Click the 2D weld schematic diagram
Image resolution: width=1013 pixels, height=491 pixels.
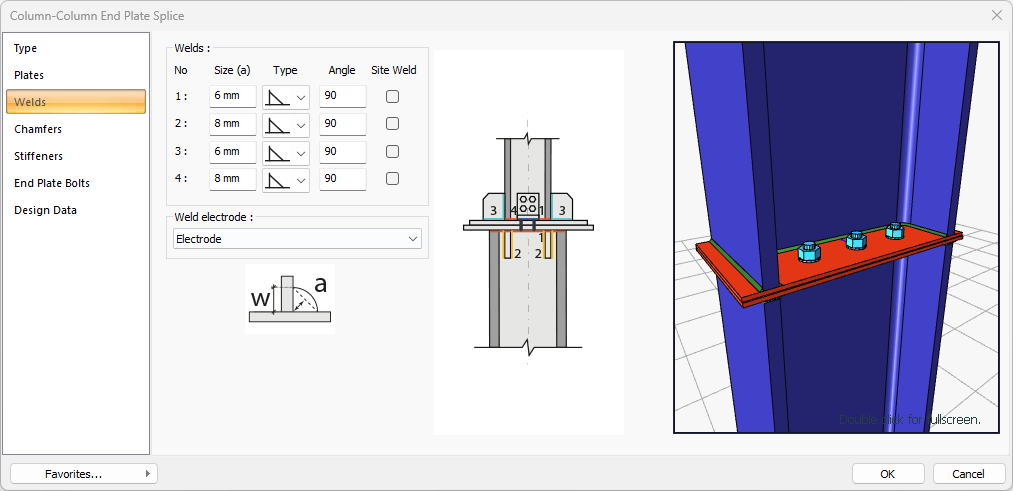pyautogui.click(x=528, y=242)
